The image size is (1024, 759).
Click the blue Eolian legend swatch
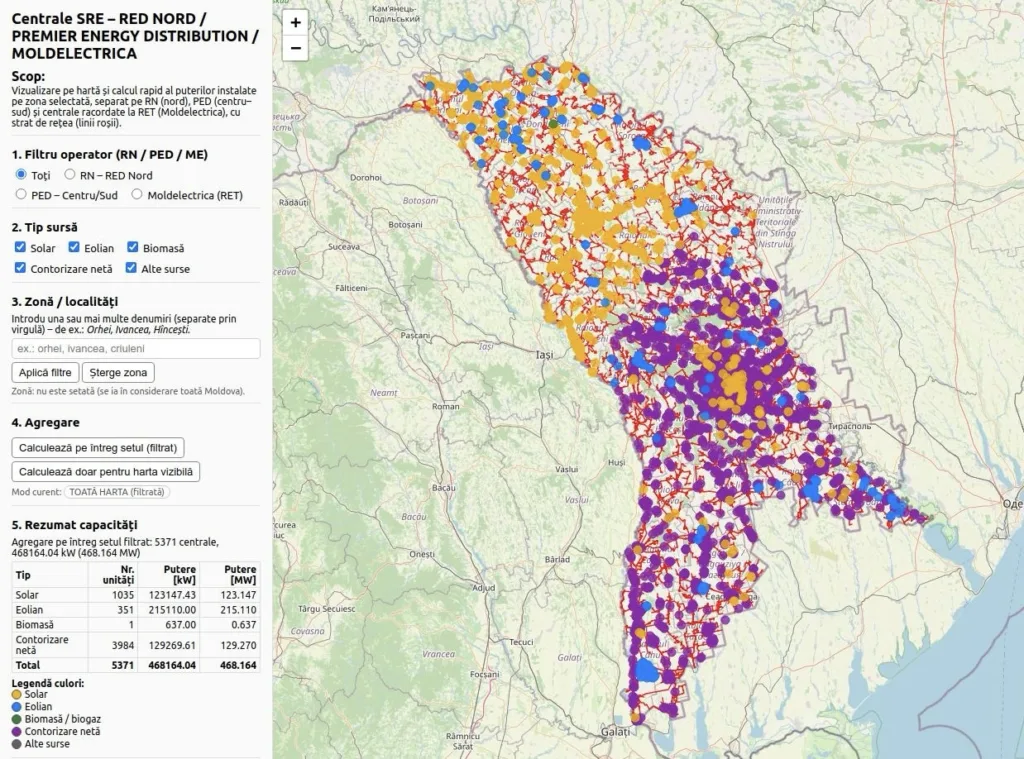coord(15,707)
